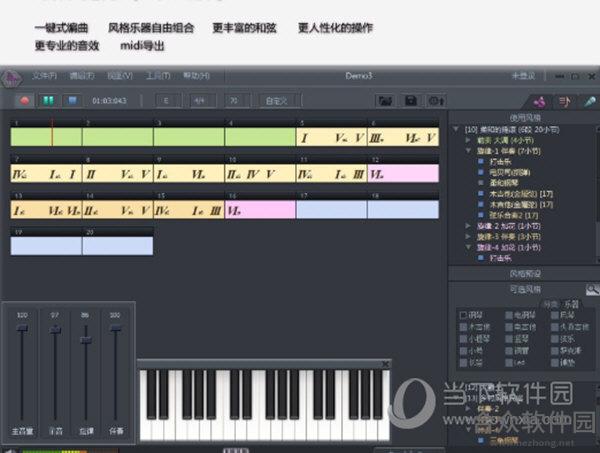Adjust the 伴奏 volume slider
The width and height of the screenshot is (600, 453).
[116, 328]
